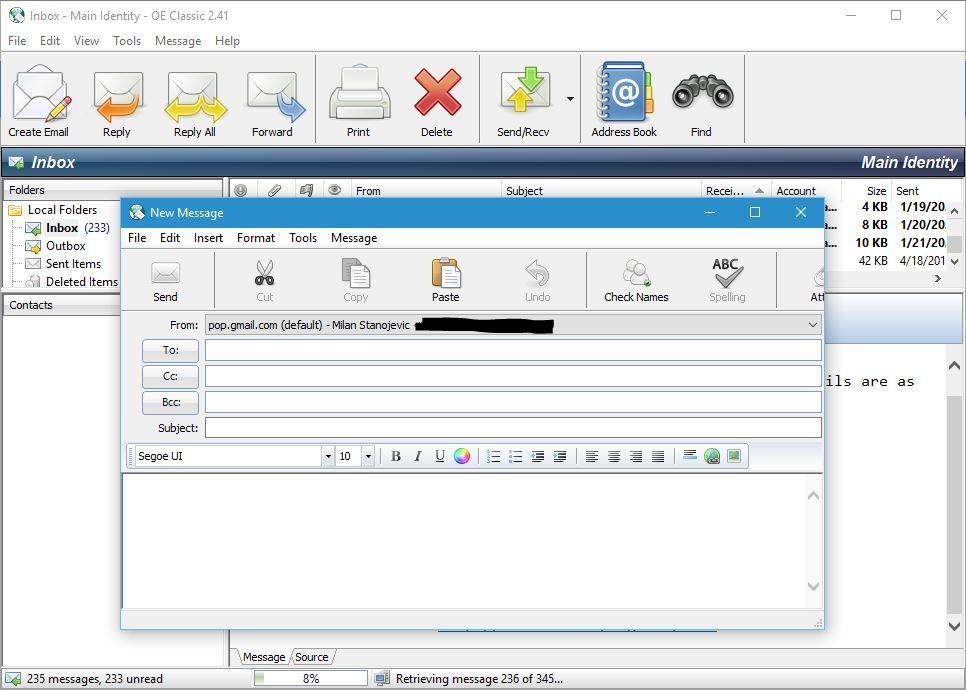
Task: Click the Send/Recv icon
Action: point(524,91)
